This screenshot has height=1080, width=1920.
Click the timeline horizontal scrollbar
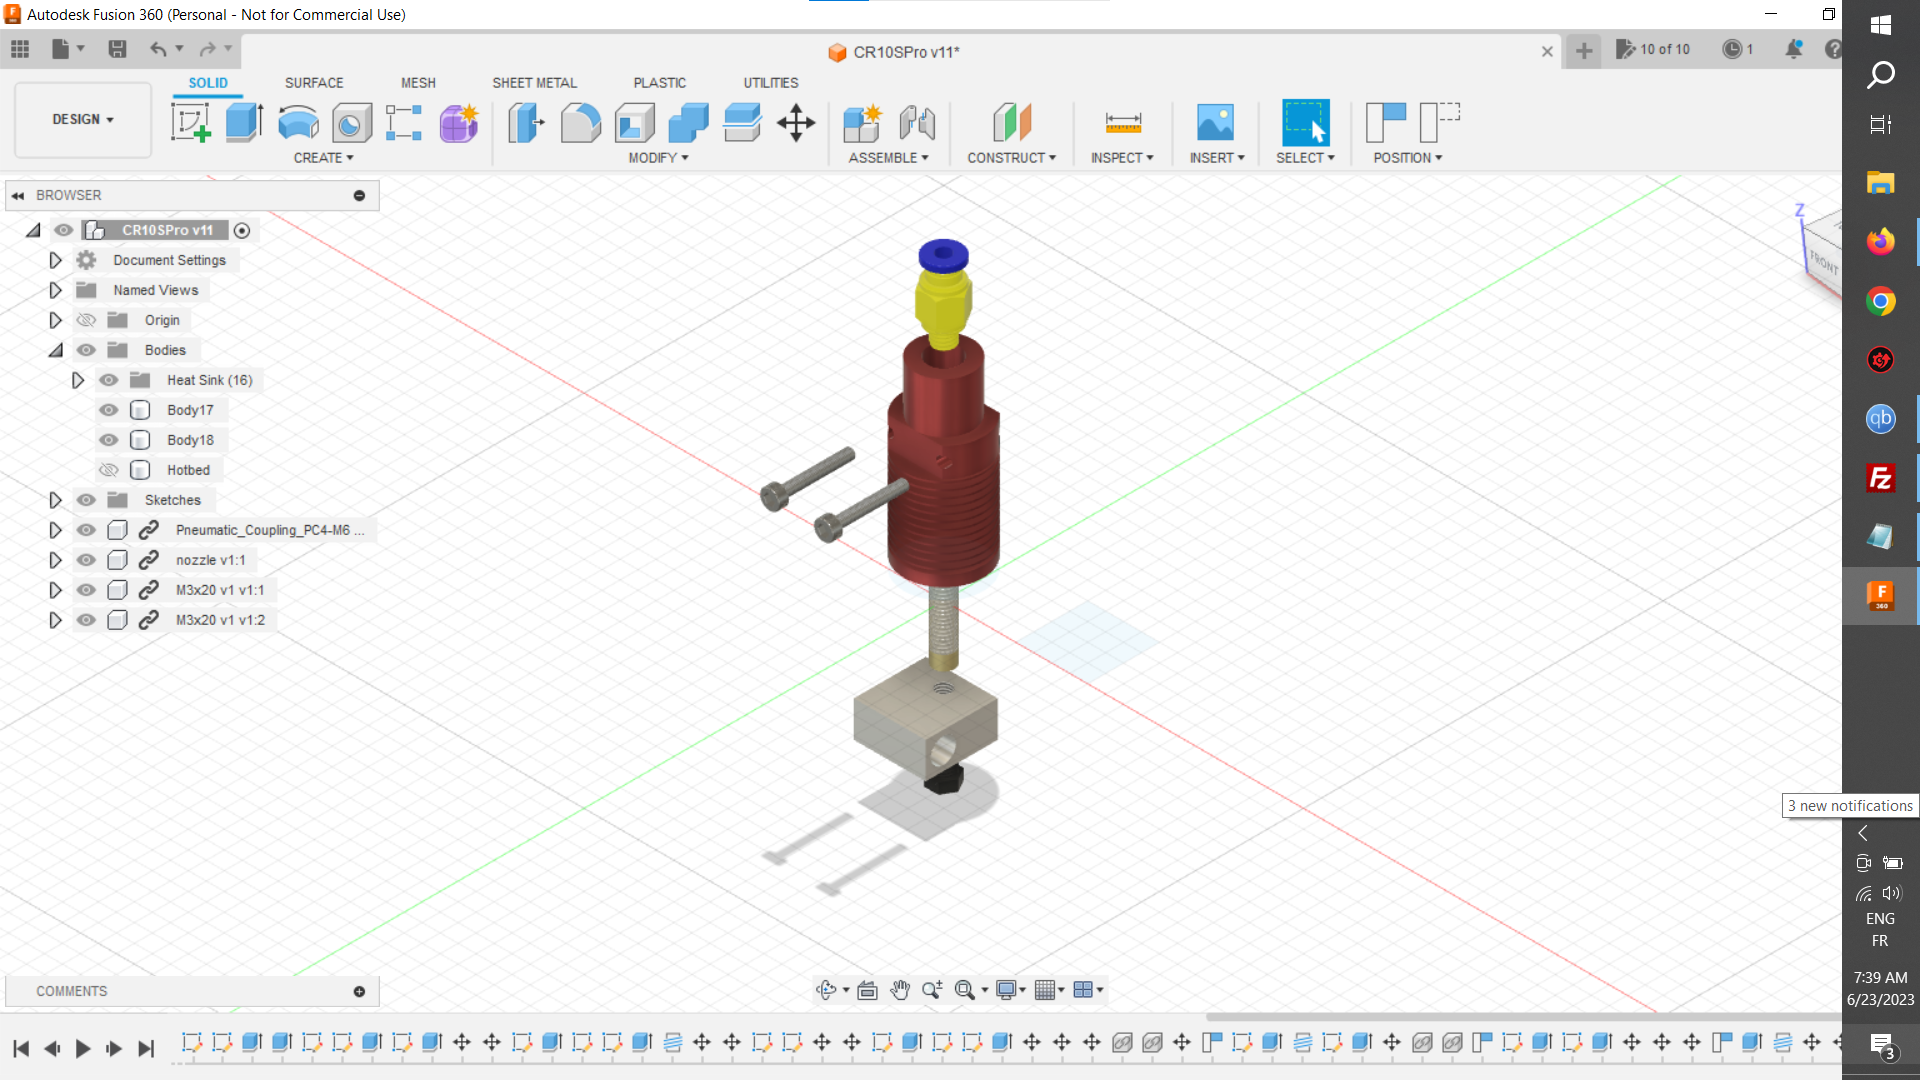[1523, 1018]
